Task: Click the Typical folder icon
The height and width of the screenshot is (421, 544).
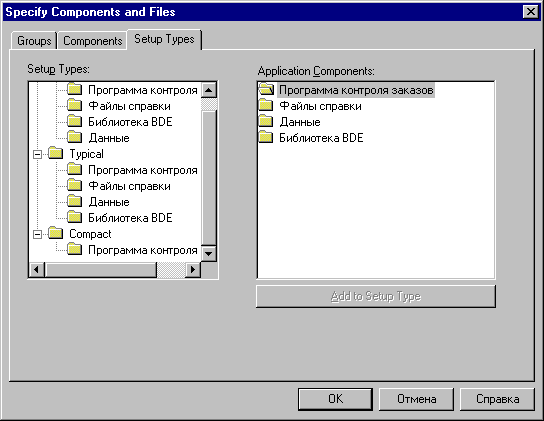Action: click(x=56, y=153)
